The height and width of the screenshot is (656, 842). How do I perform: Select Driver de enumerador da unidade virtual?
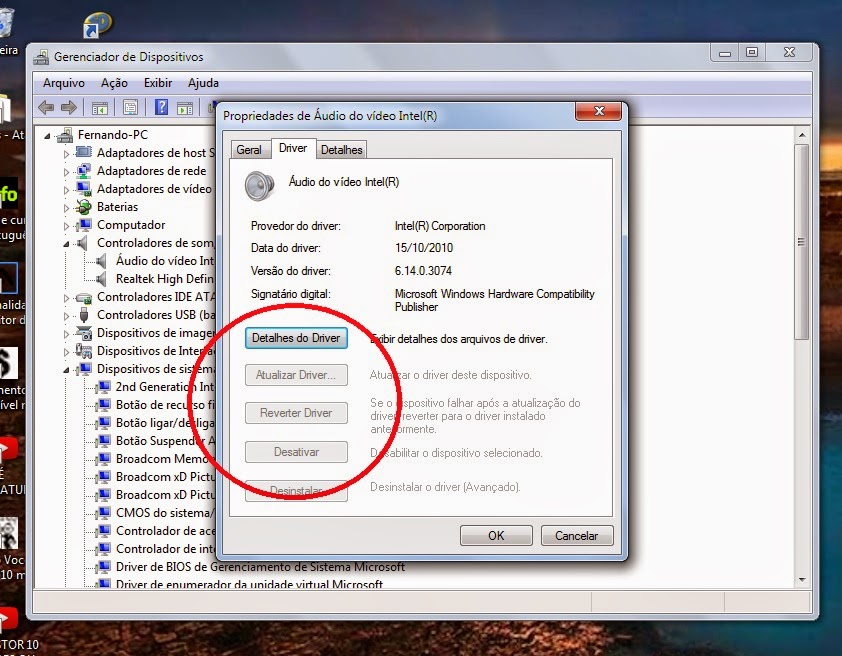tap(250, 584)
